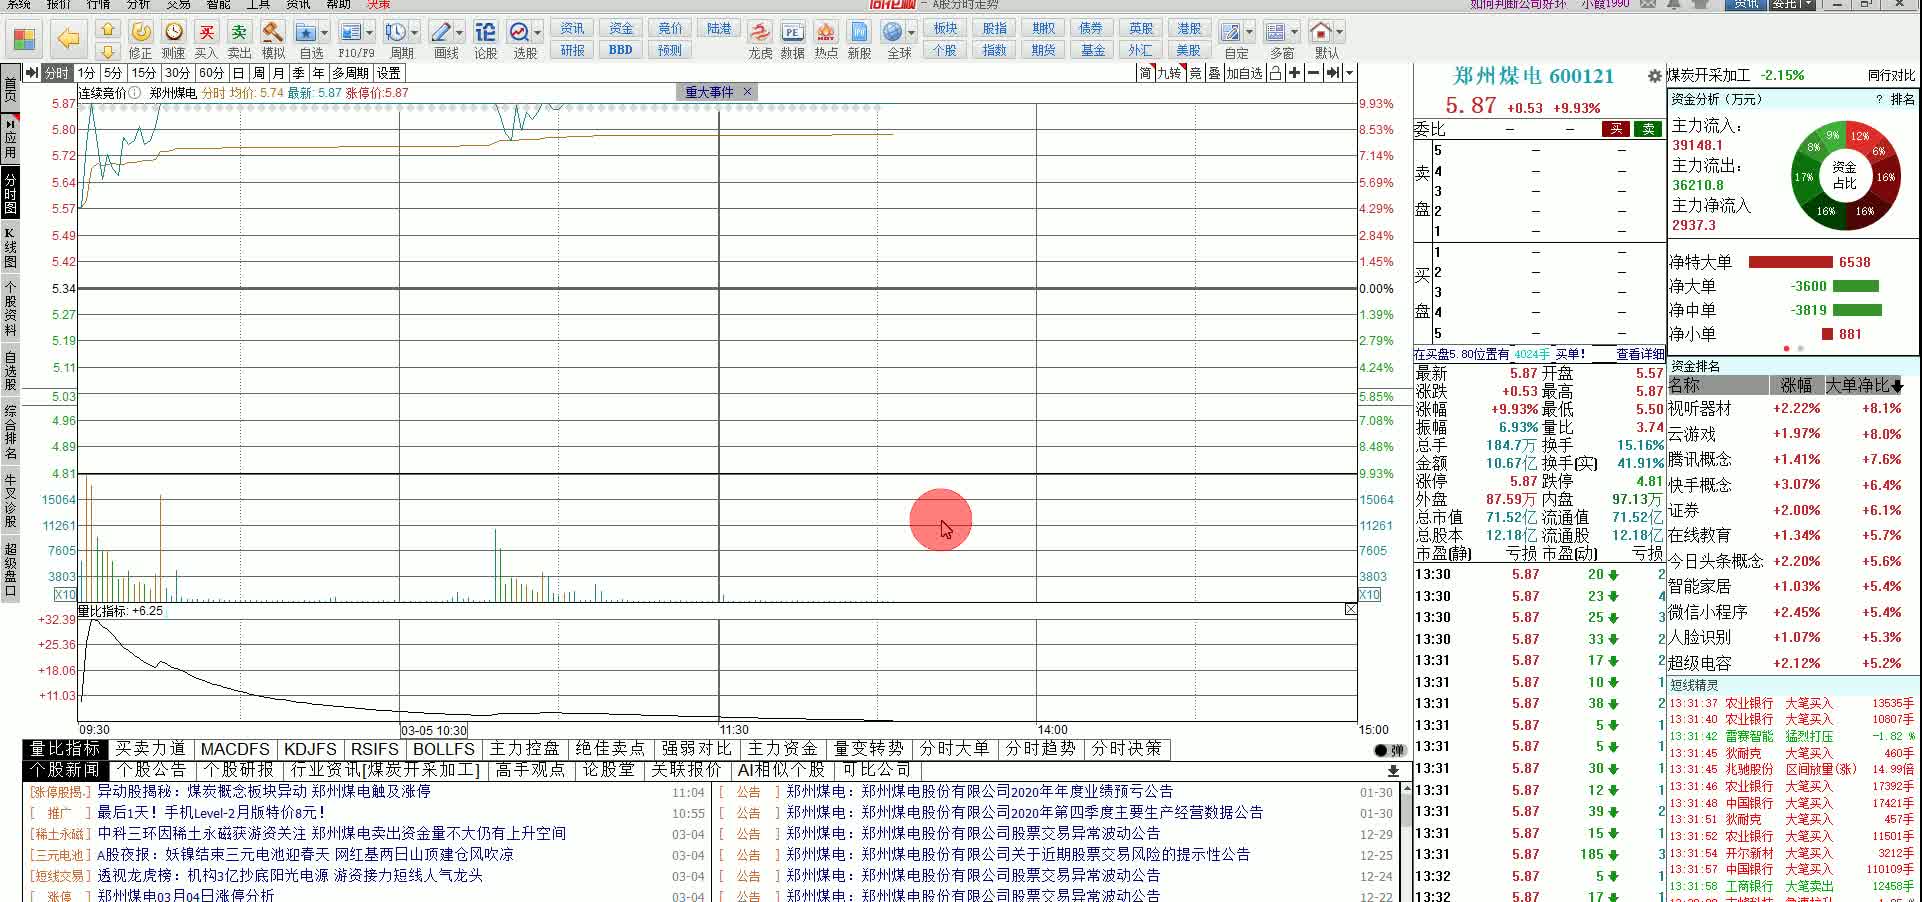The width and height of the screenshot is (1922, 902).
Task: Click the download arrow icon in news panel
Action: [1393, 771]
